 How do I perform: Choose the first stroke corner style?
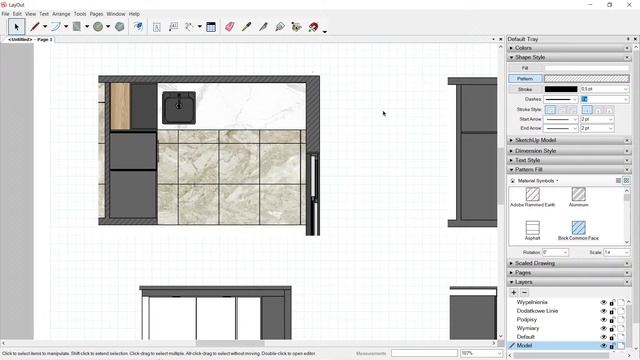click(x=550, y=110)
